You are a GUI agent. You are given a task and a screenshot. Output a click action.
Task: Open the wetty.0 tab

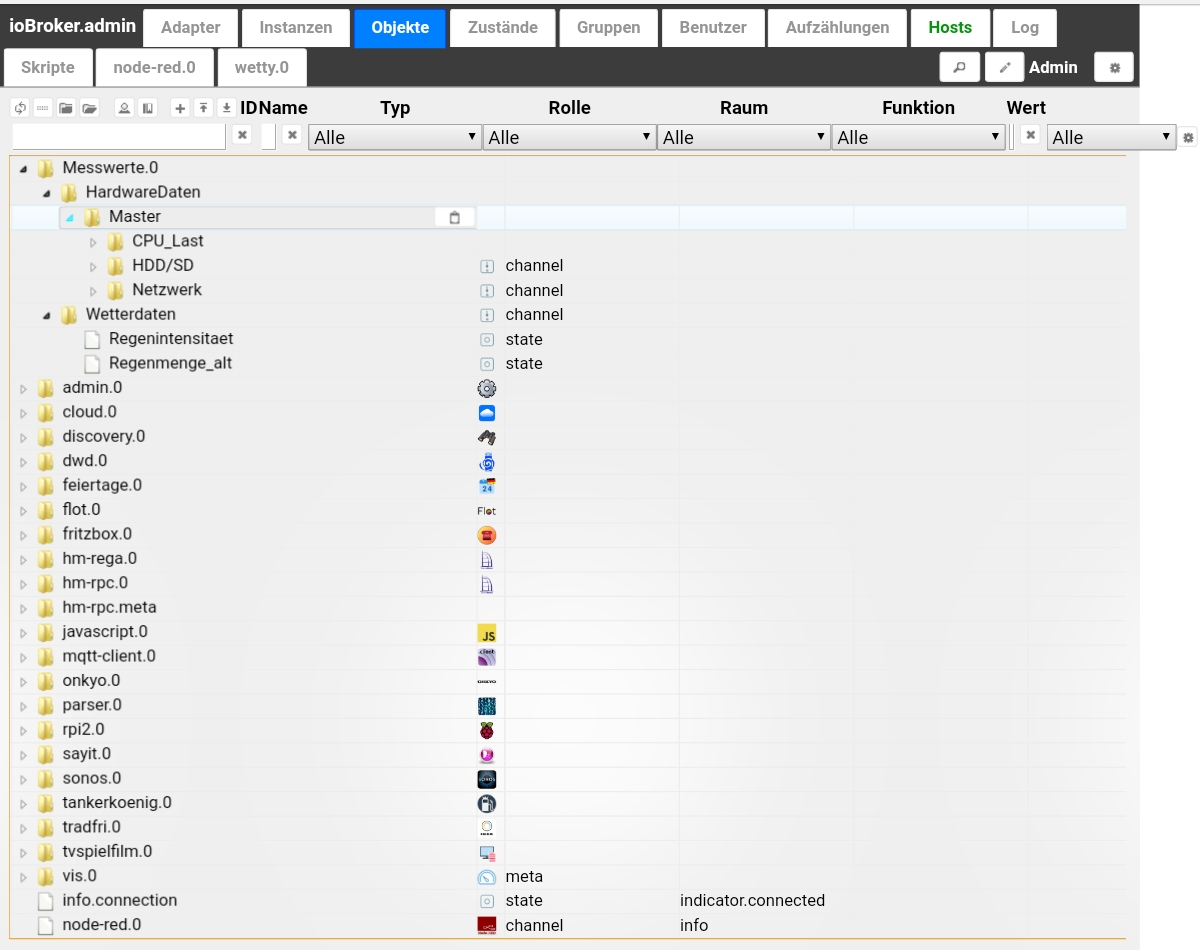(262, 68)
